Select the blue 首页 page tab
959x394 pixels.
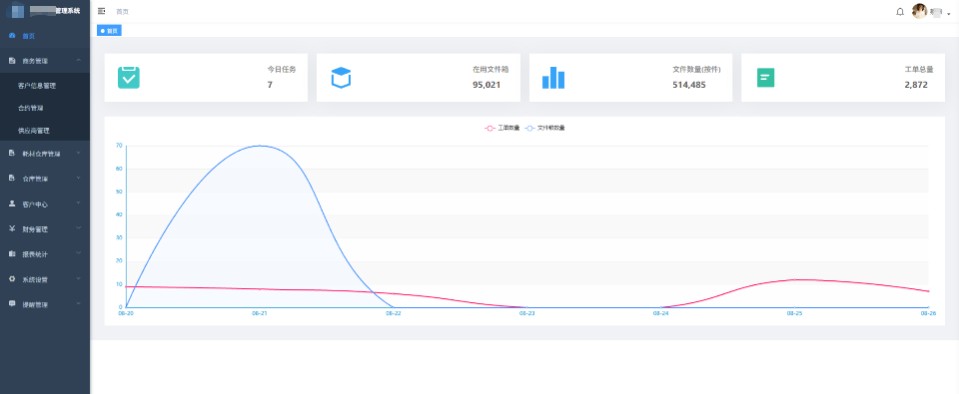pyautogui.click(x=109, y=31)
